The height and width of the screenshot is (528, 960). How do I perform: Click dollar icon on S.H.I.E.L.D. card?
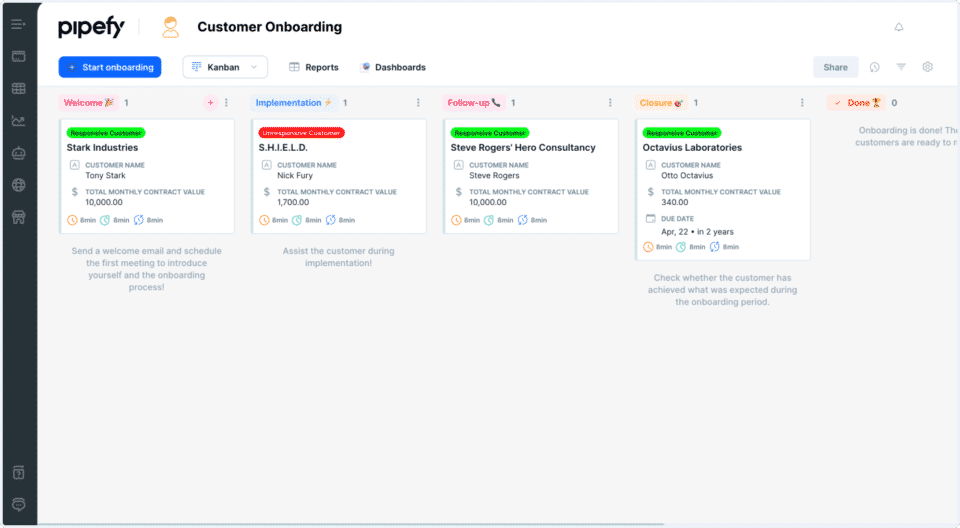(x=266, y=192)
